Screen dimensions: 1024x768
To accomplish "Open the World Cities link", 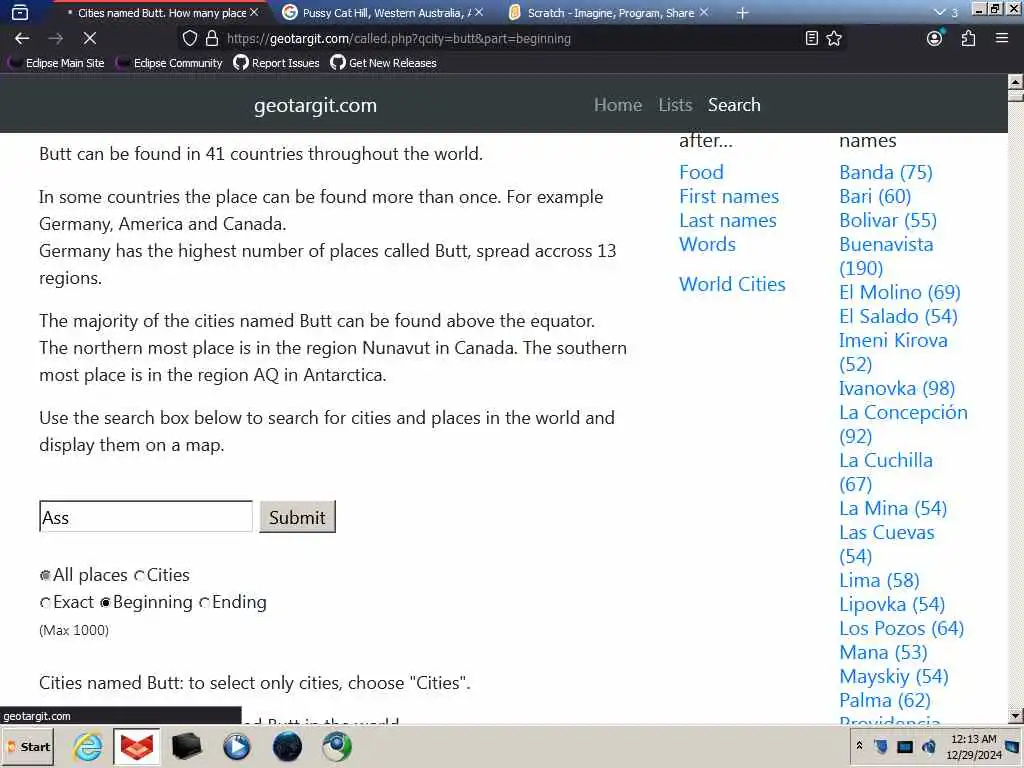I will coord(732,284).
